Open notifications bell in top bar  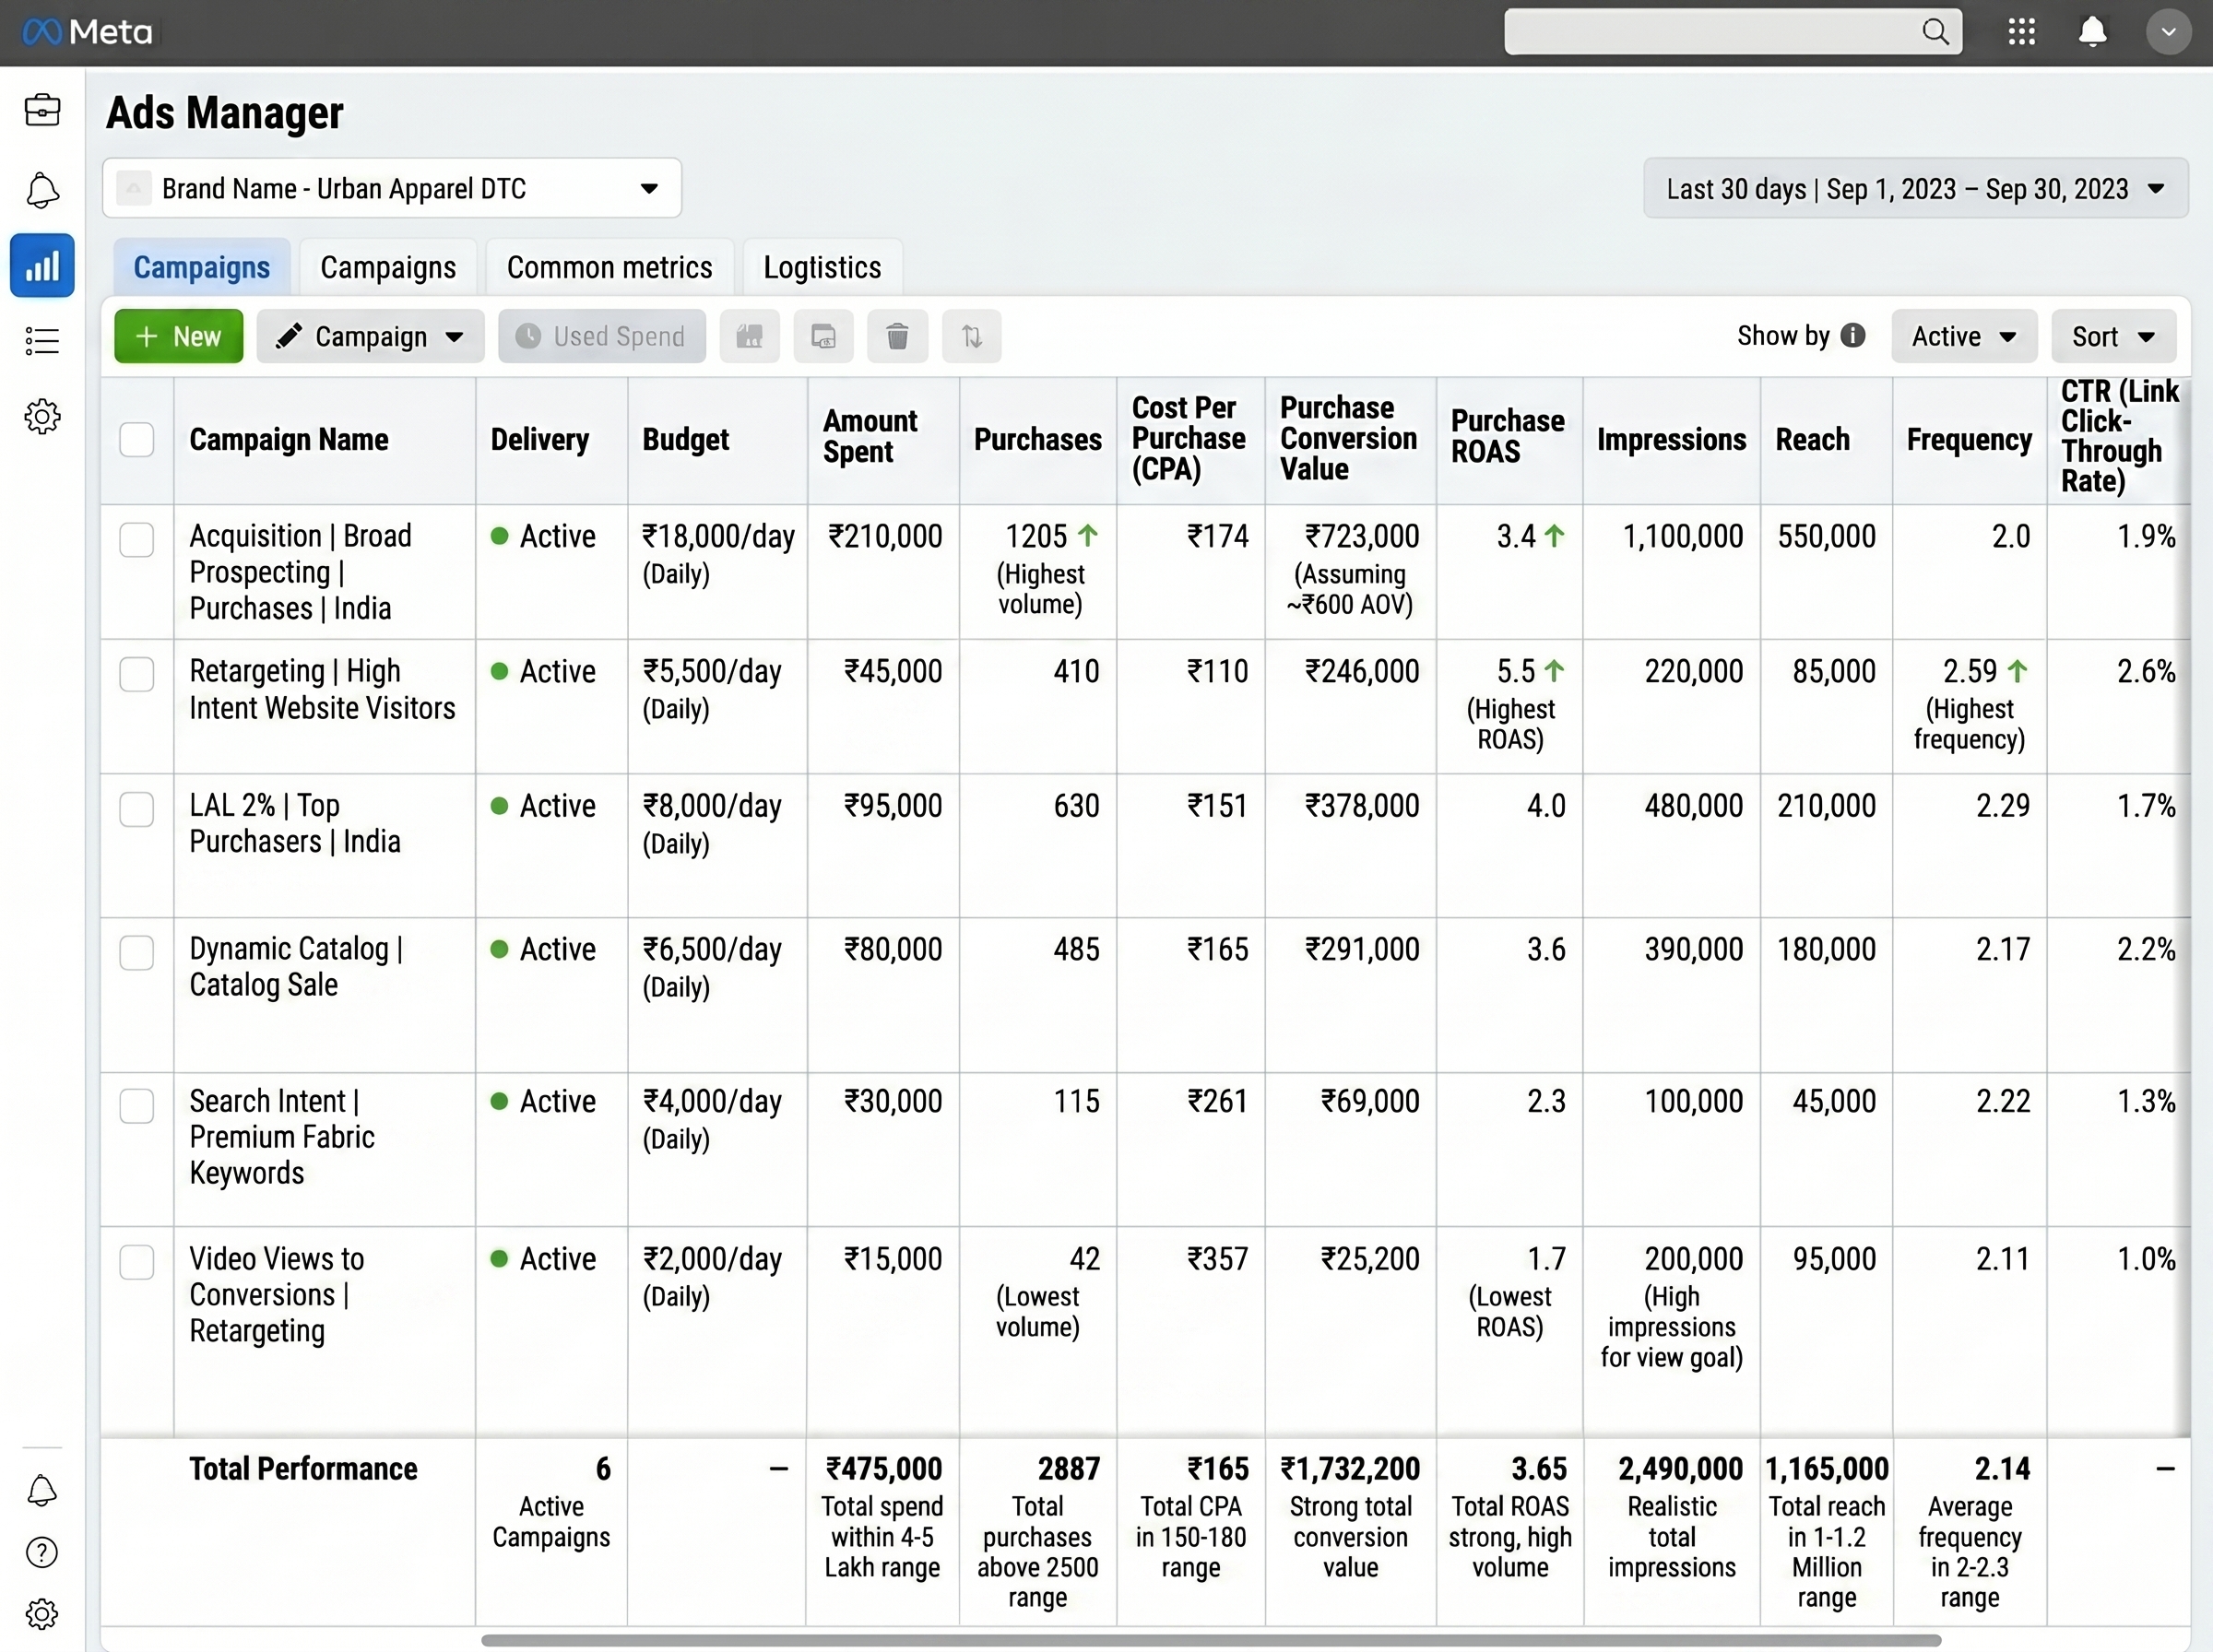point(2092,32)
